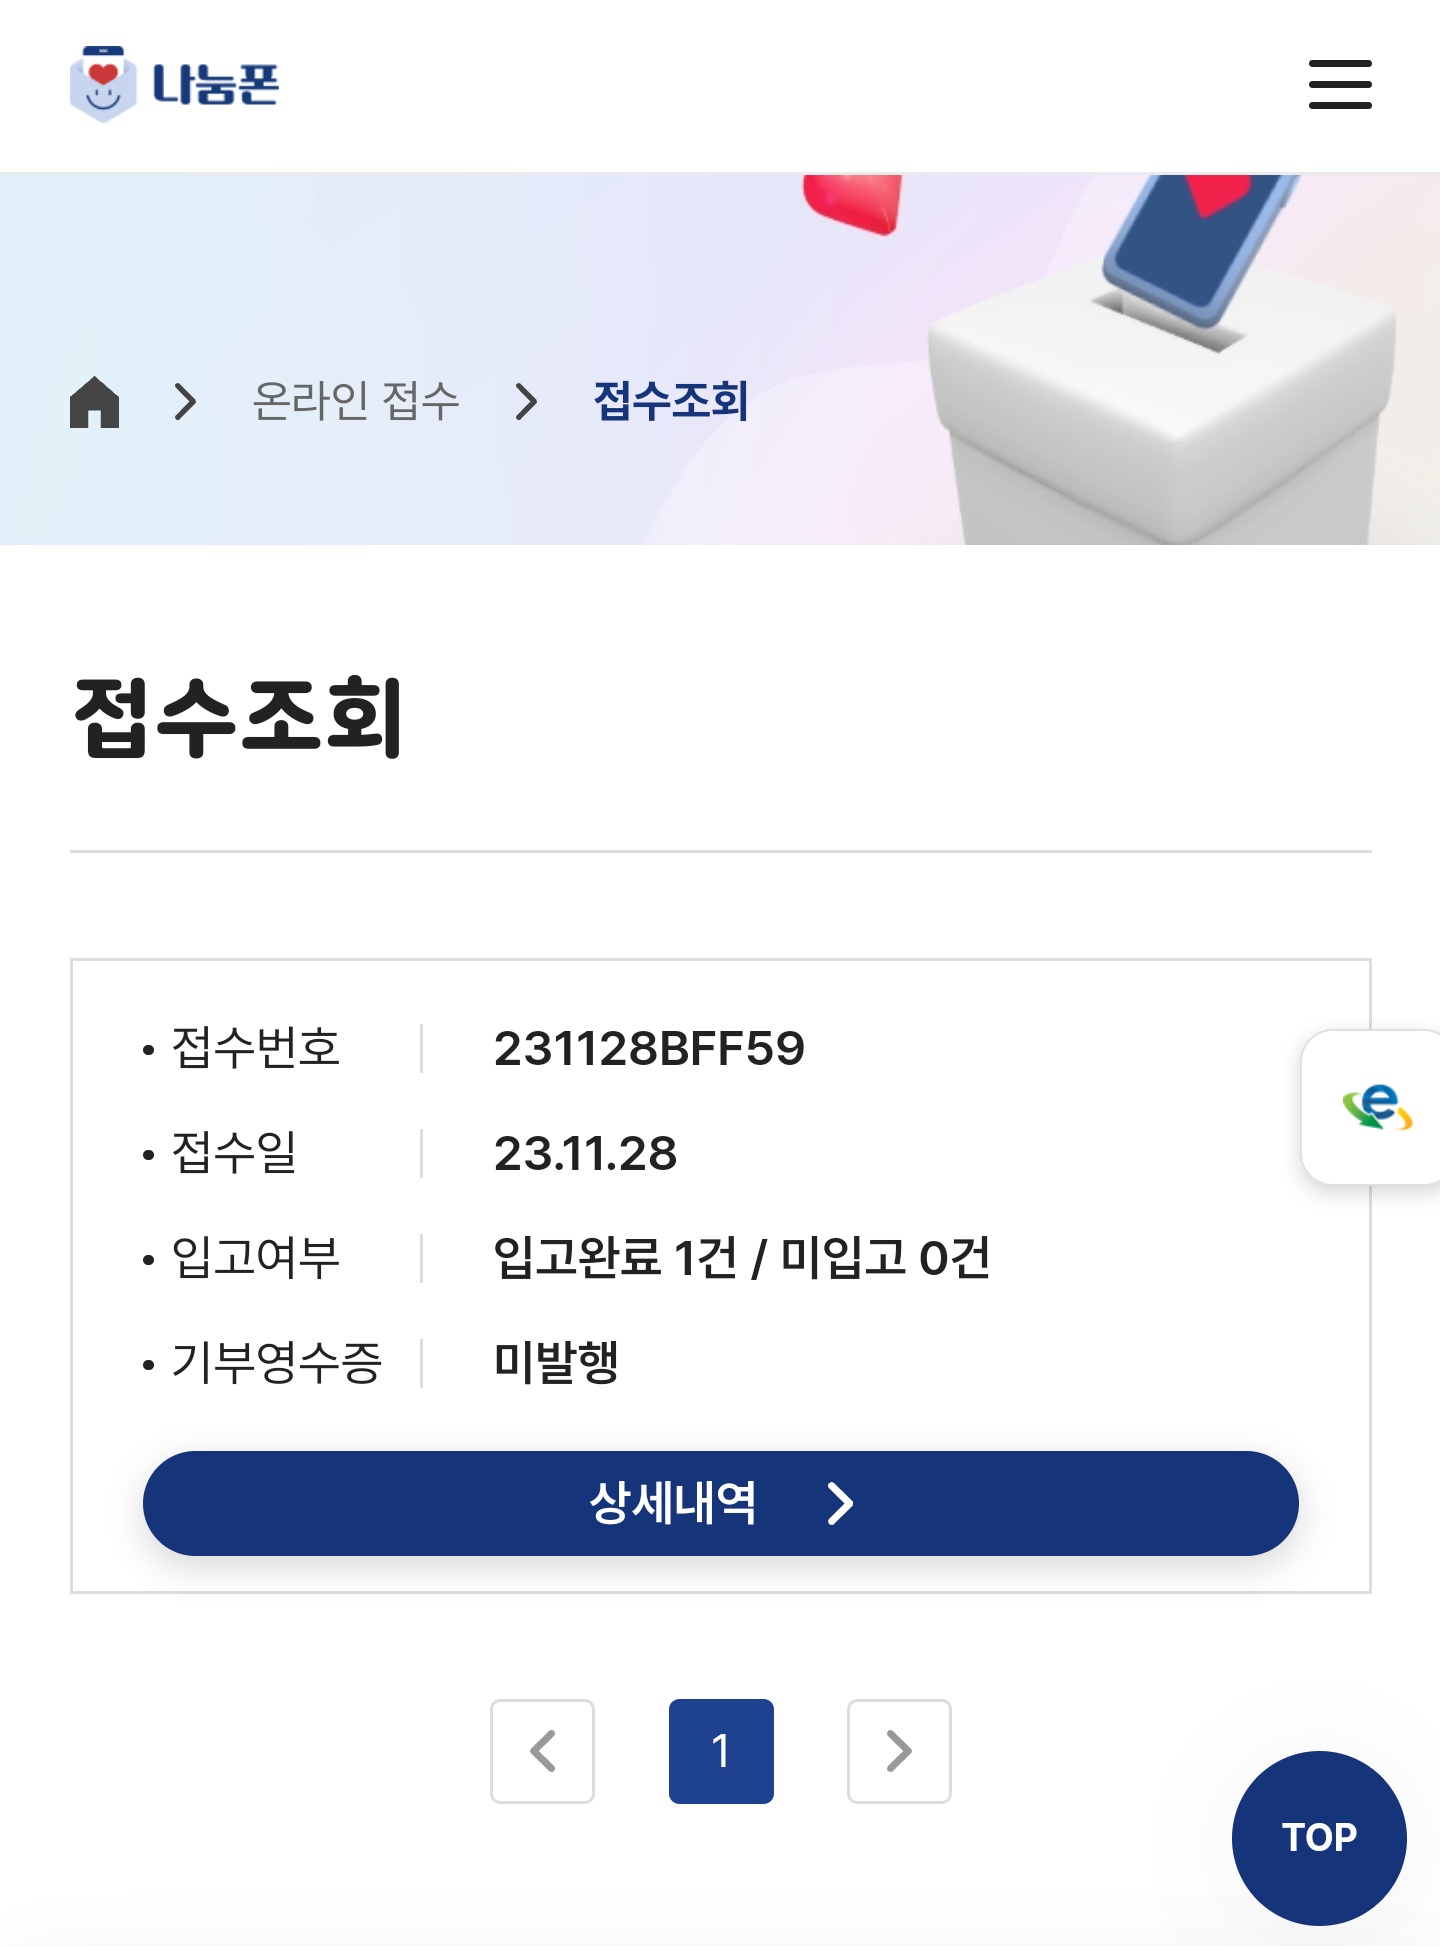
Task: Click the chevron before 접수조회 breadcrumb
Action: coord(526,402)
